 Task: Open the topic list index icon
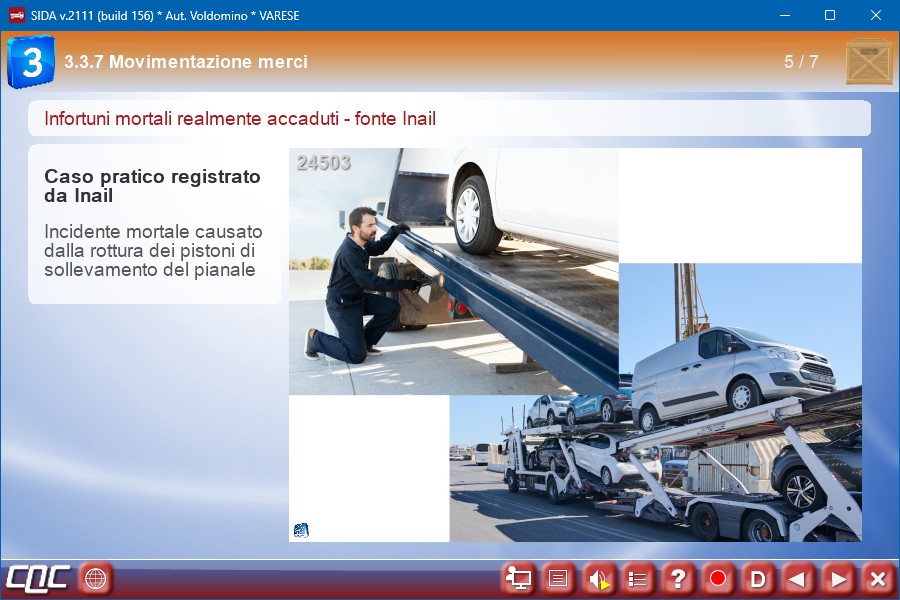pos(638,578)
